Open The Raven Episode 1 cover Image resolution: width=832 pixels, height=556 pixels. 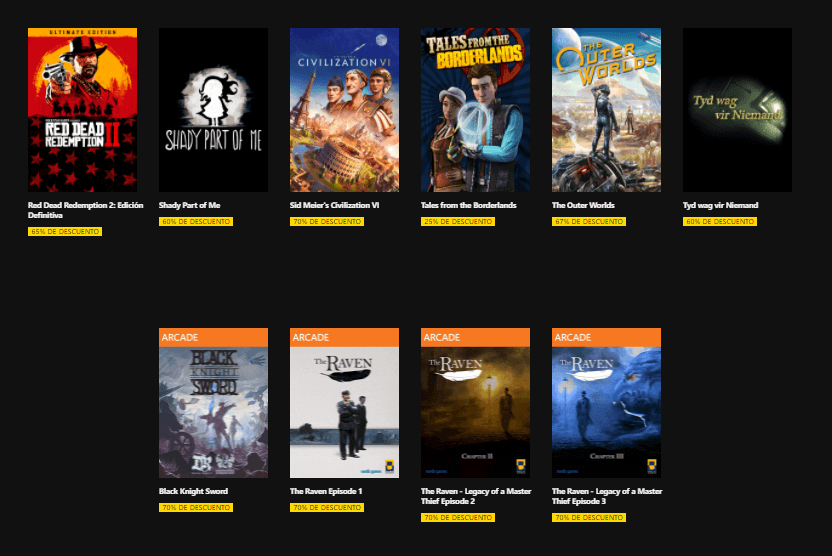[344, 403]
